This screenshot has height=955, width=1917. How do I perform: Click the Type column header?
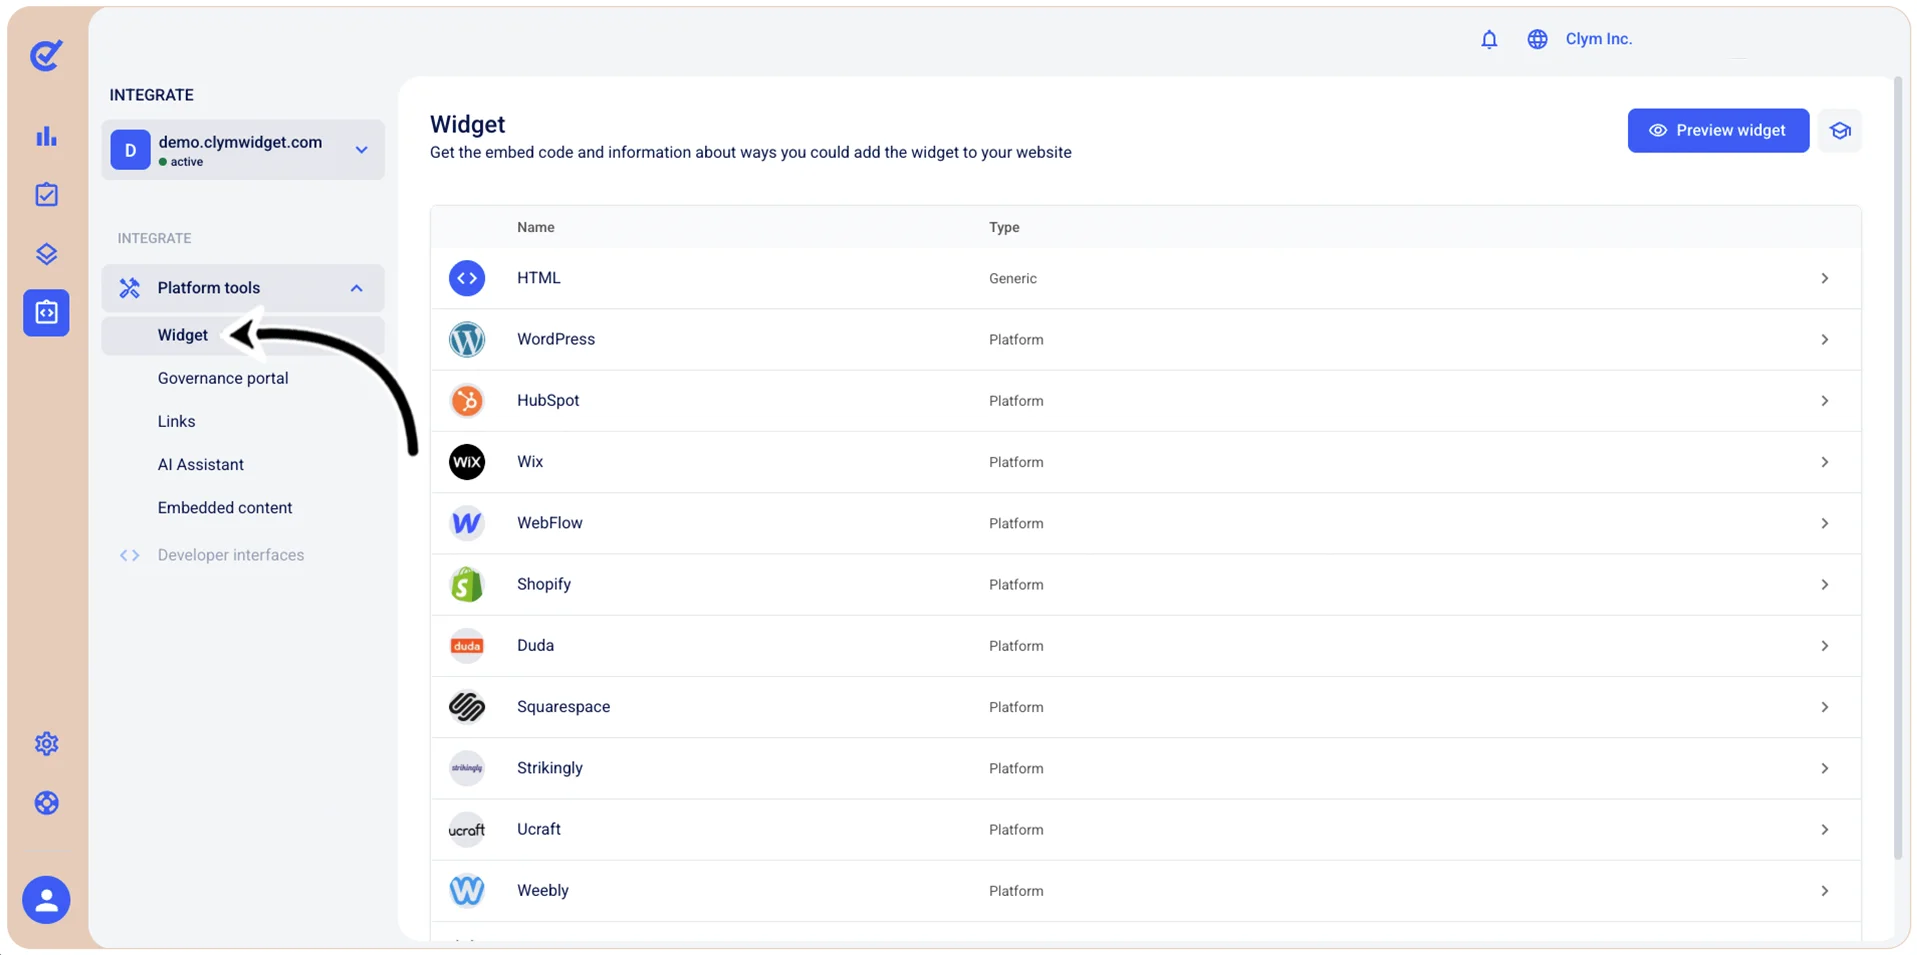1004,227
